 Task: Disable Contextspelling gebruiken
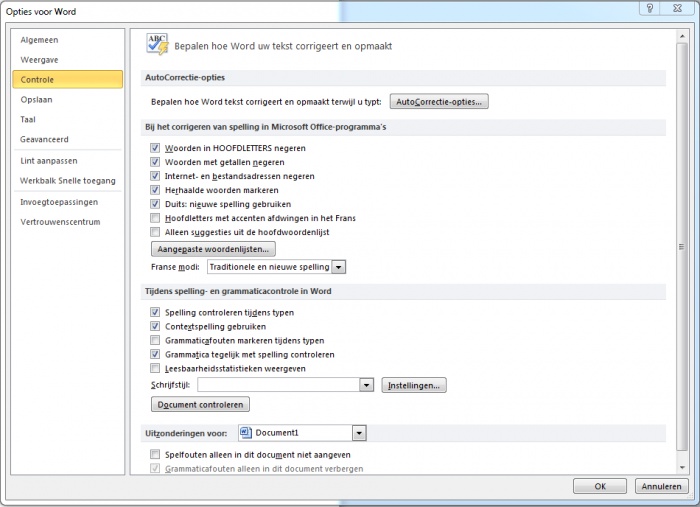(x=155, y=326)
